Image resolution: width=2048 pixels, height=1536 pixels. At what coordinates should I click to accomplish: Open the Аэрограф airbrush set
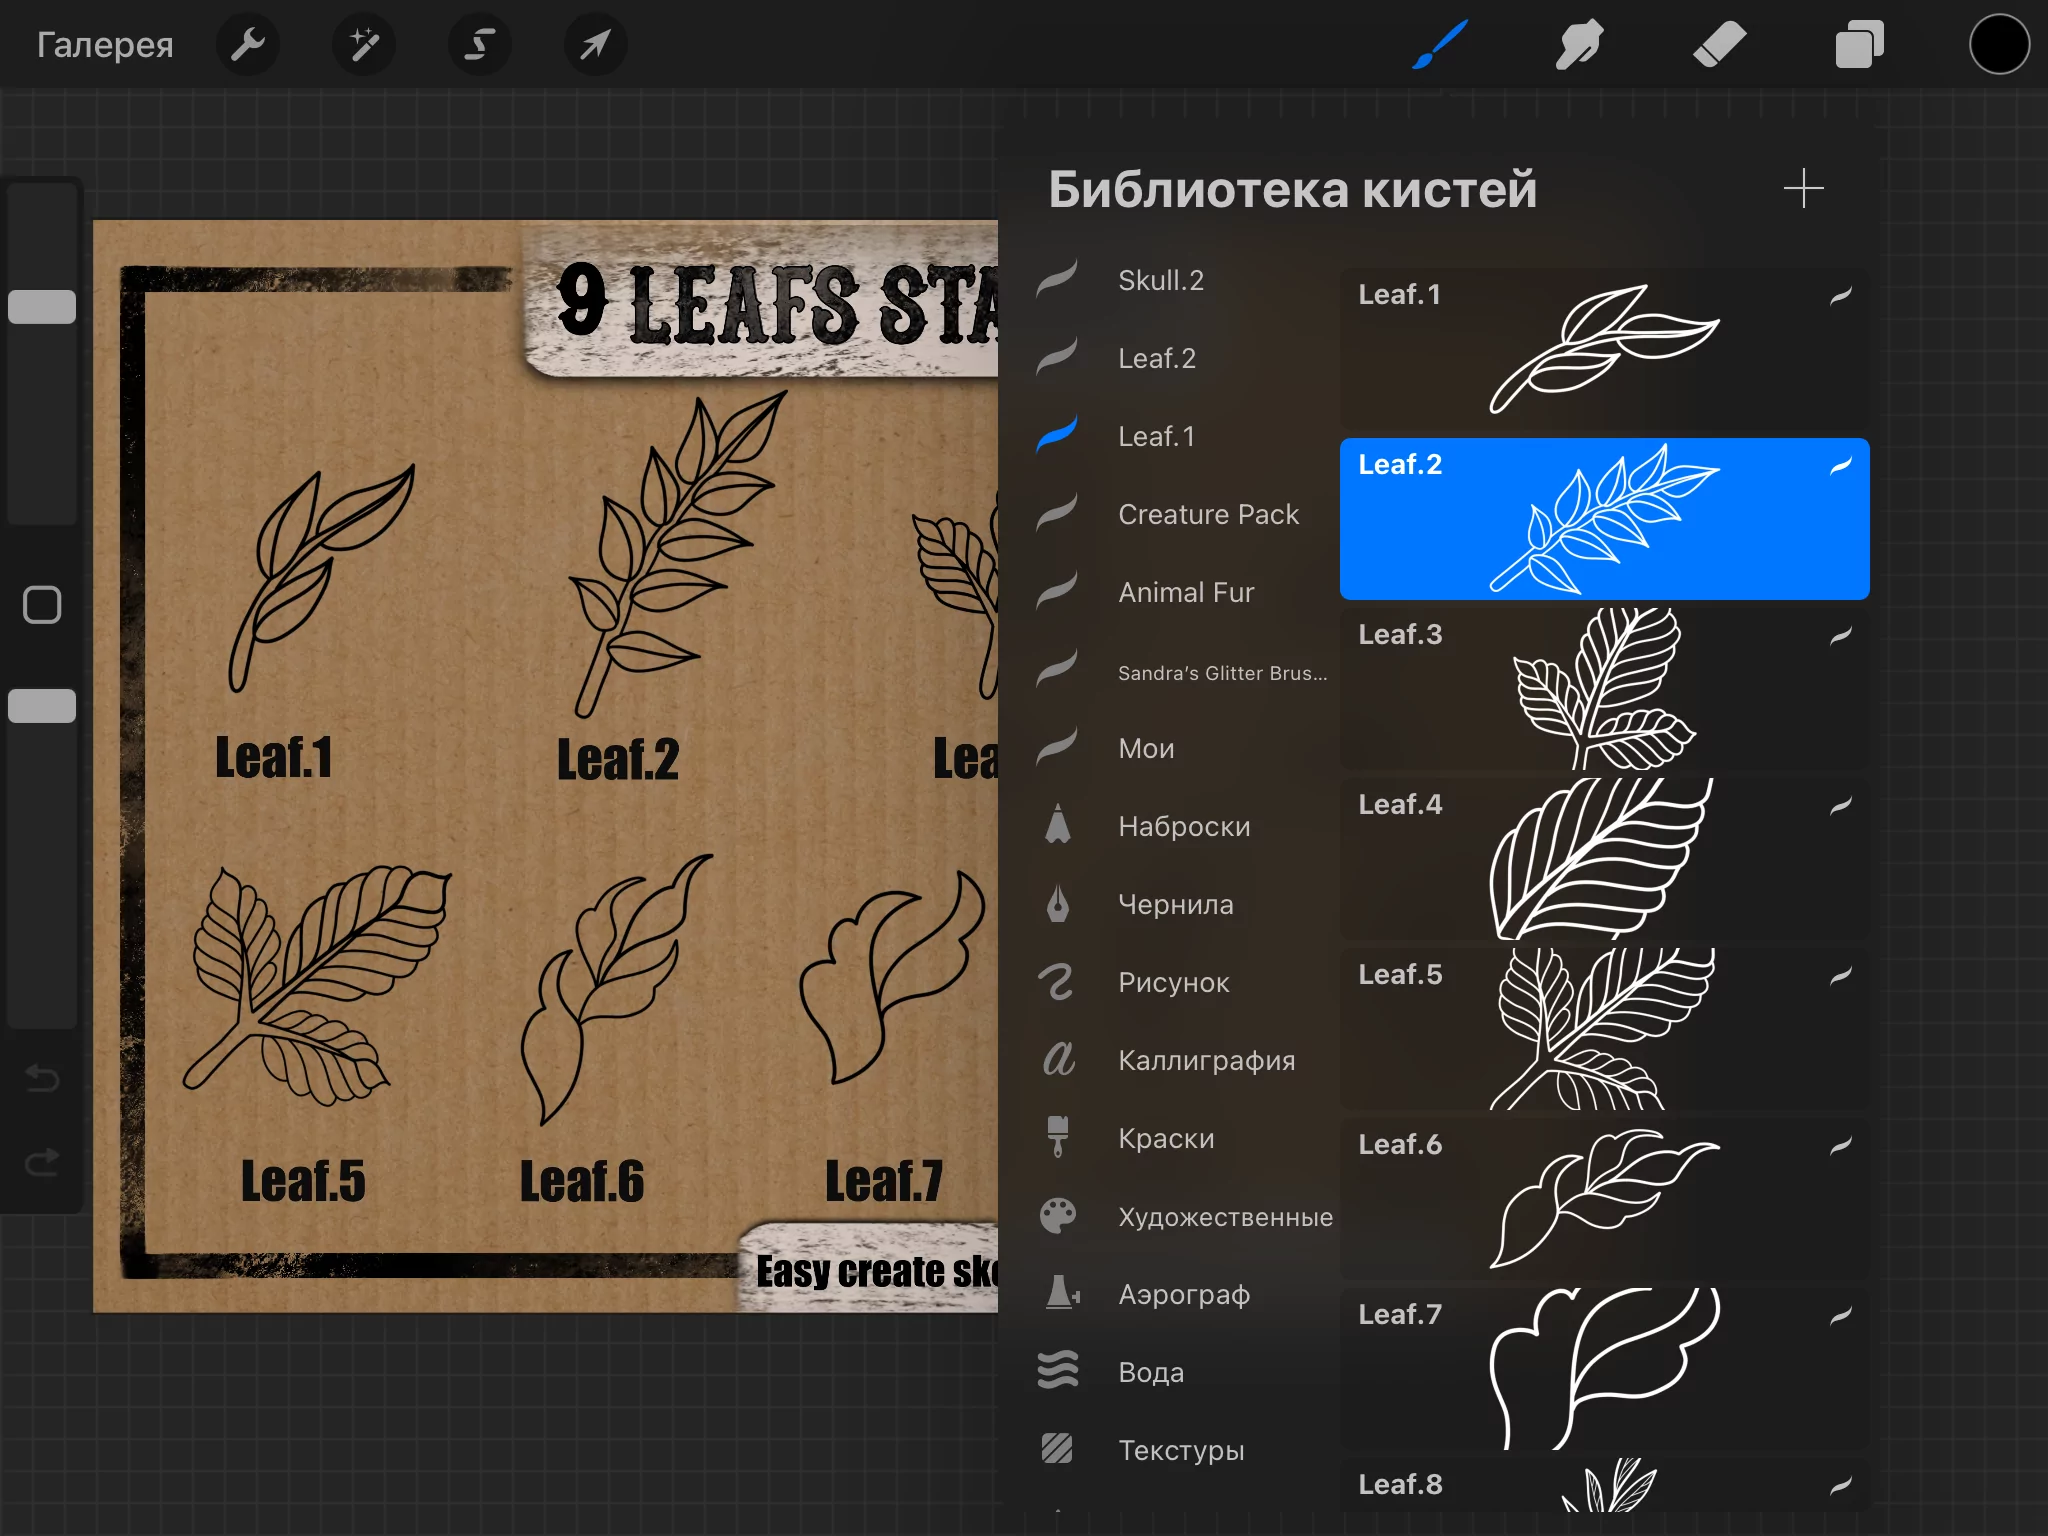click(1185, 1294)
